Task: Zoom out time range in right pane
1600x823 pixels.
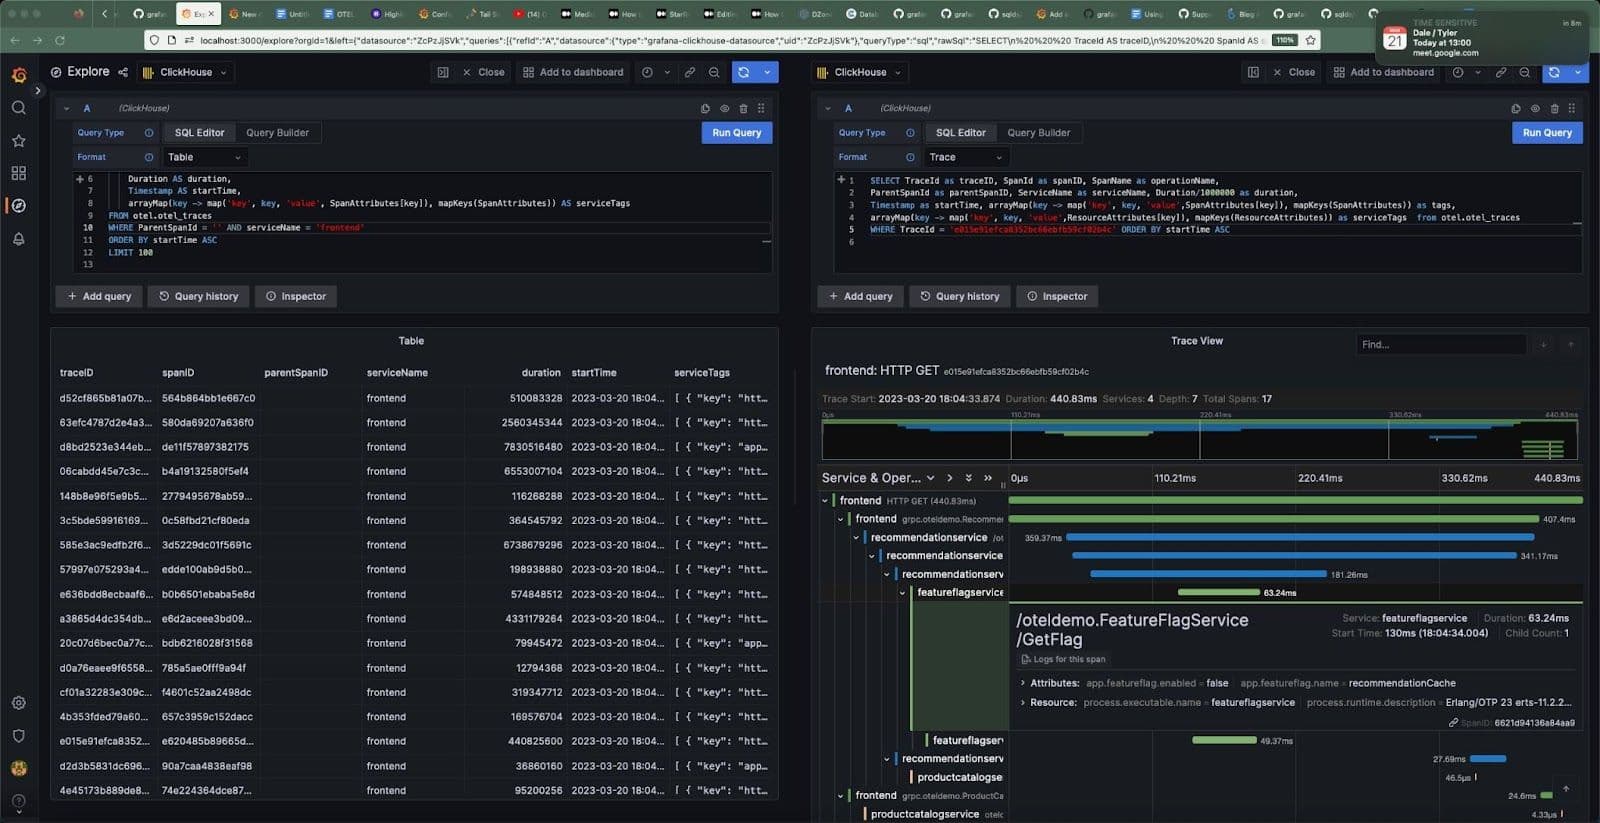Action: (x=1525, y=72)
